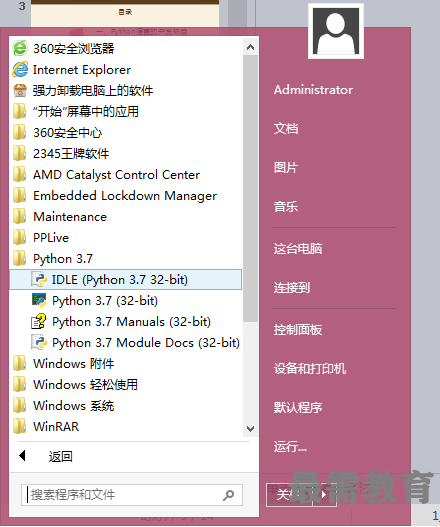This screenshot has width=440, height=527.
Task: Click the 关机 shutdown button
Action: (289, 494)
